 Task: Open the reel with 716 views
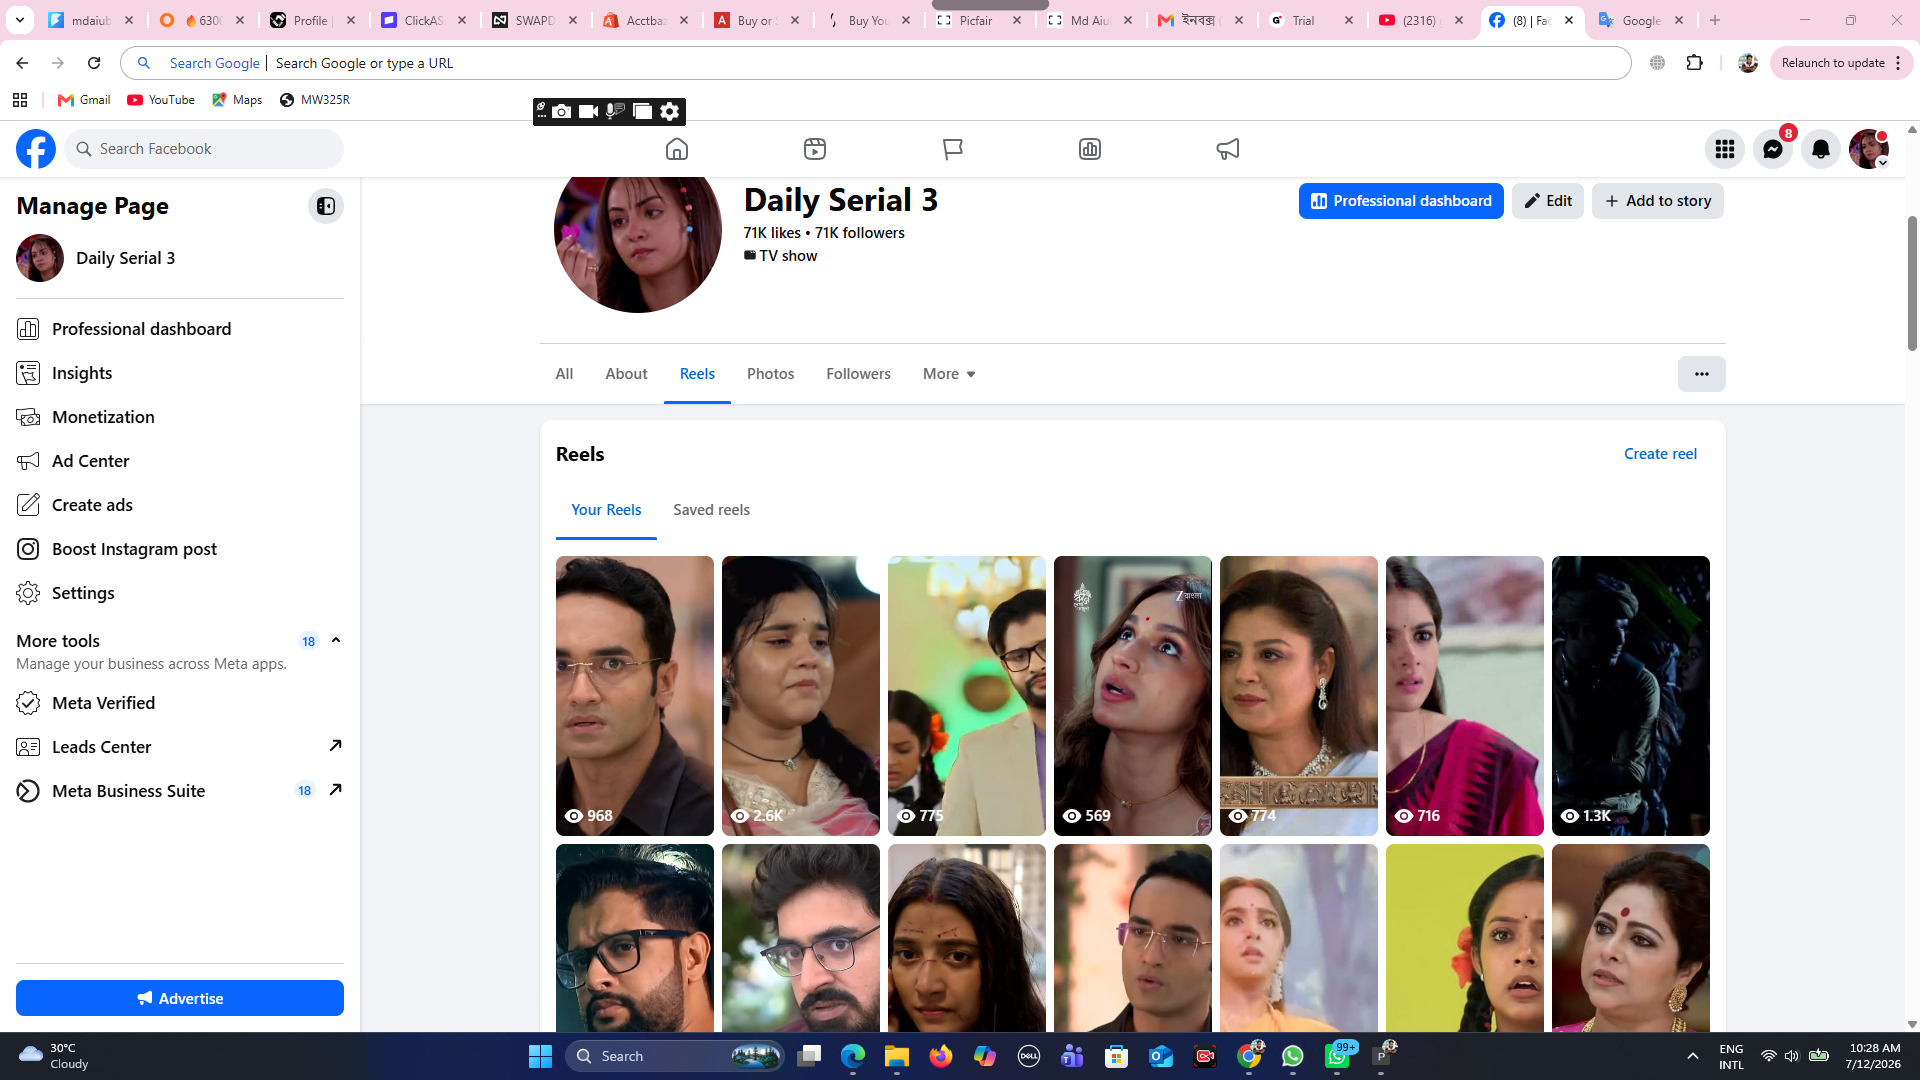tap(1465, 696)
